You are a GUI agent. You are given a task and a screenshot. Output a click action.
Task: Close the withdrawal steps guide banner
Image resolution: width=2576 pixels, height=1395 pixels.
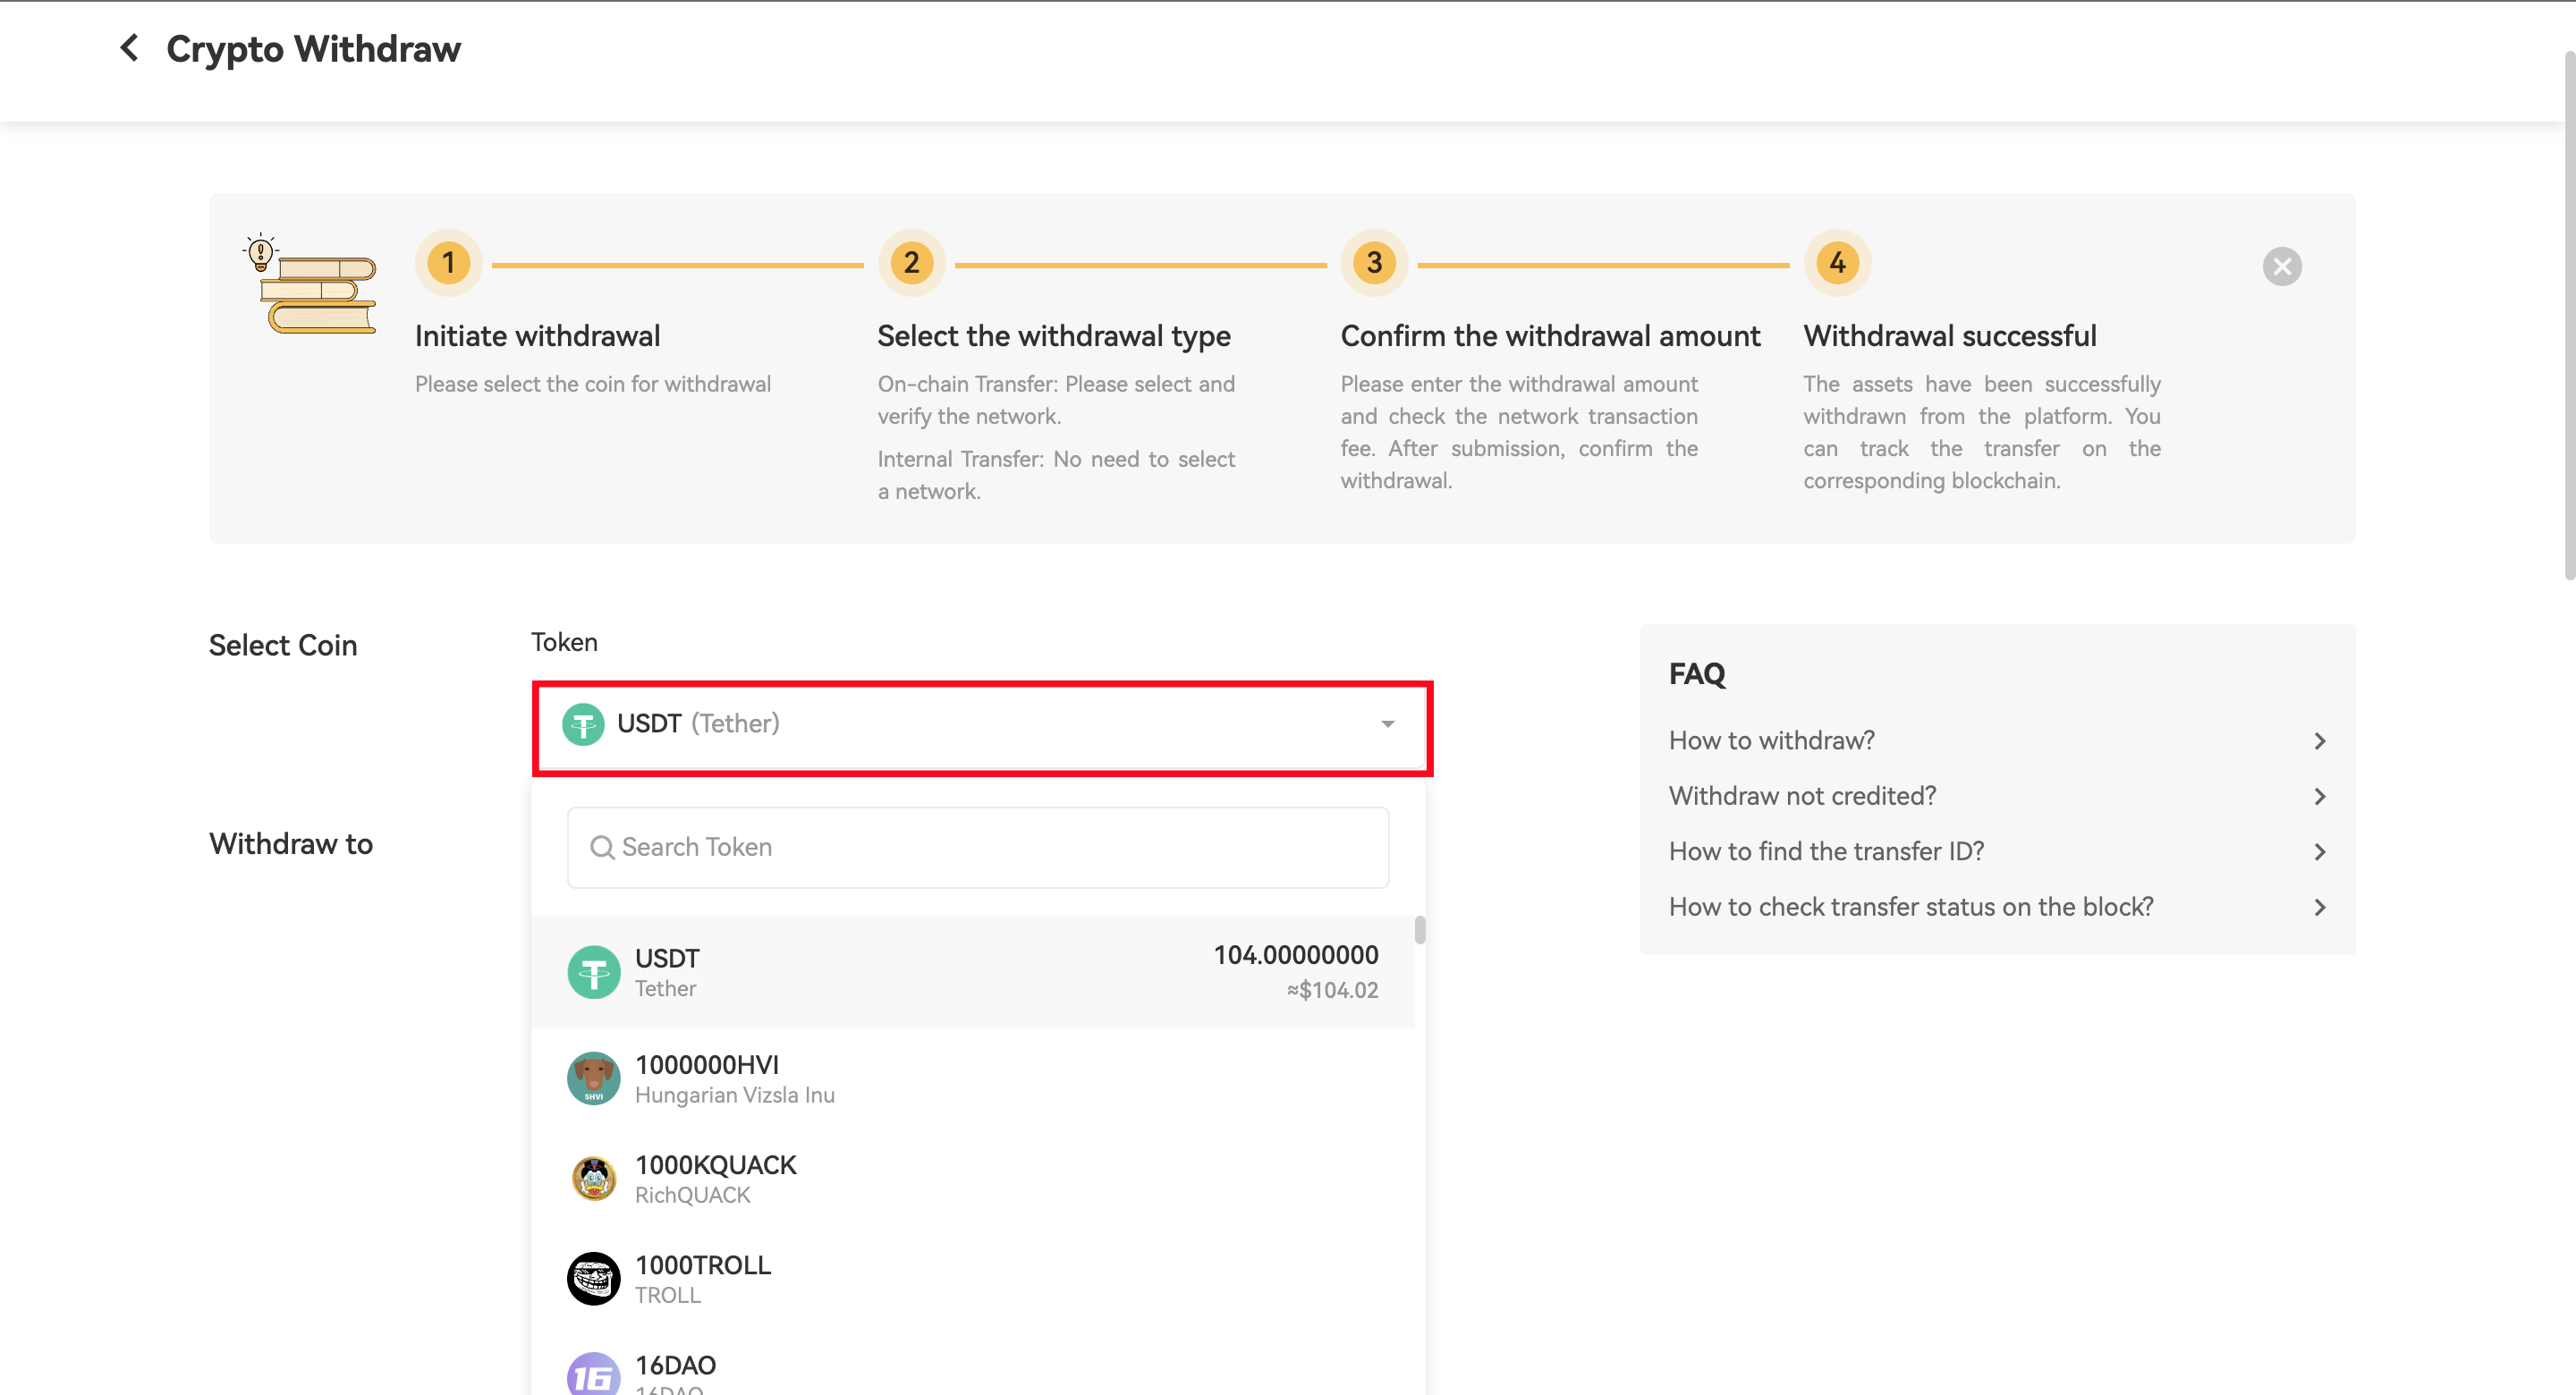[2281, 266]
